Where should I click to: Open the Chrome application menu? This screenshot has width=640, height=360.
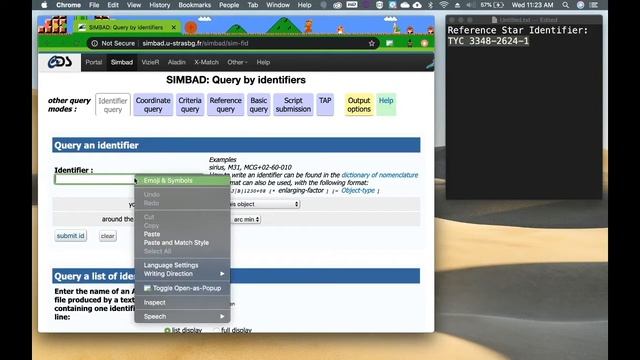68,5
